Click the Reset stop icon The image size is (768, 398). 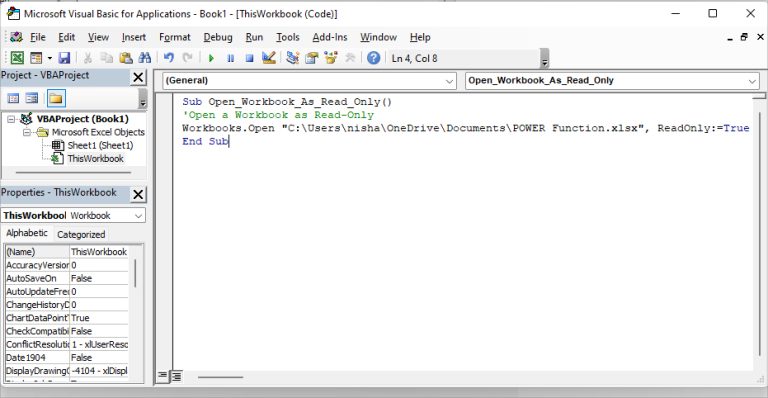point(249,58)
